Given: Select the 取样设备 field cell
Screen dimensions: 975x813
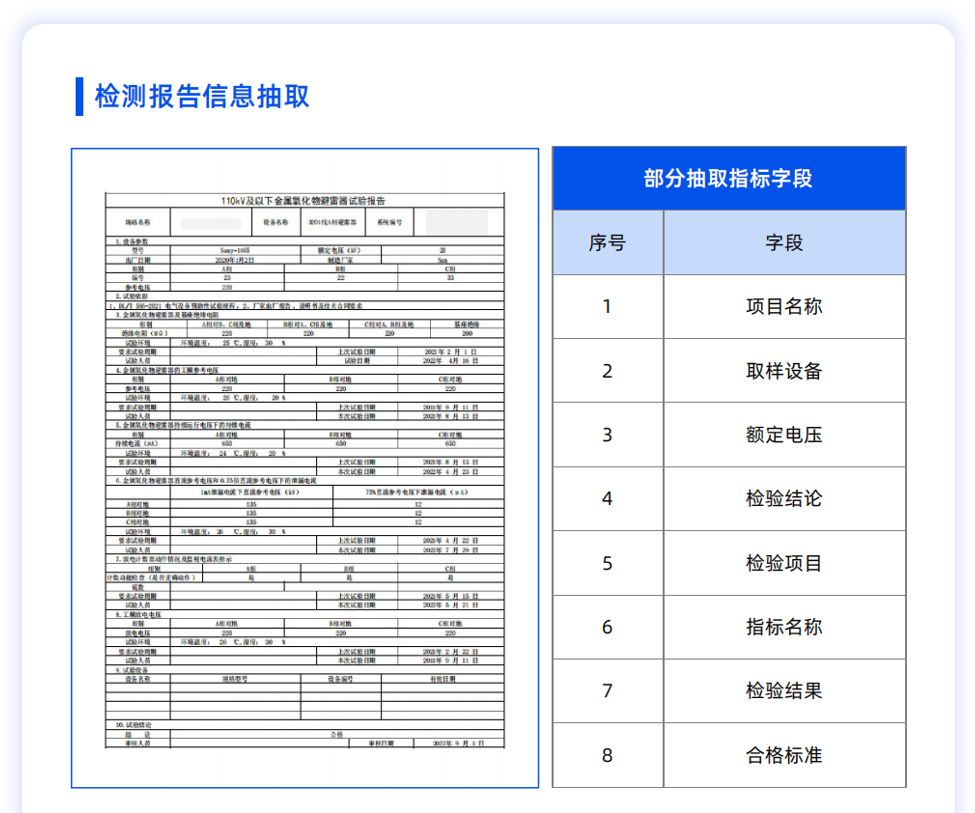Looking at the screenshot, I should point(784,371).
